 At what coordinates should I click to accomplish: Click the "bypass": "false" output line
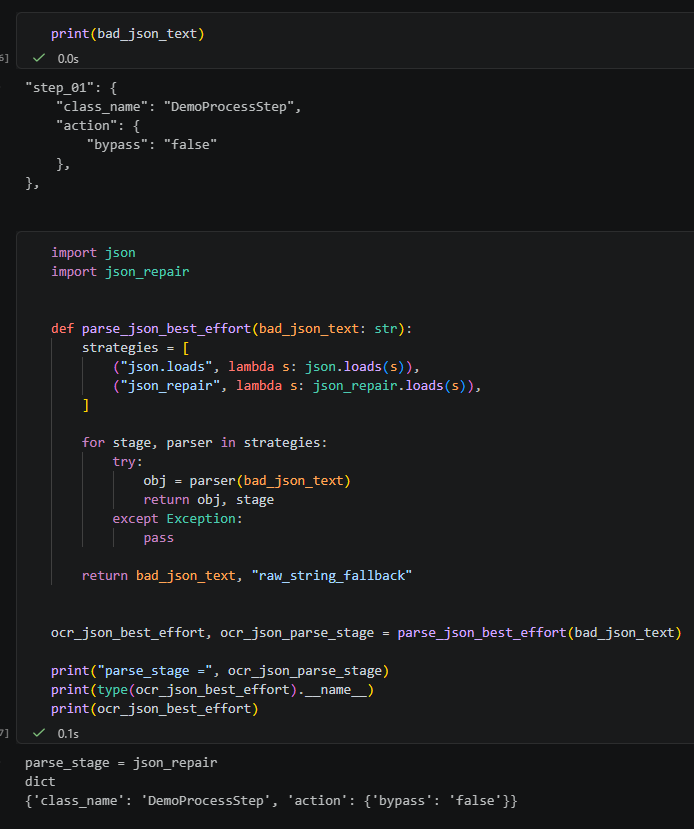click(x=152, y=145)
